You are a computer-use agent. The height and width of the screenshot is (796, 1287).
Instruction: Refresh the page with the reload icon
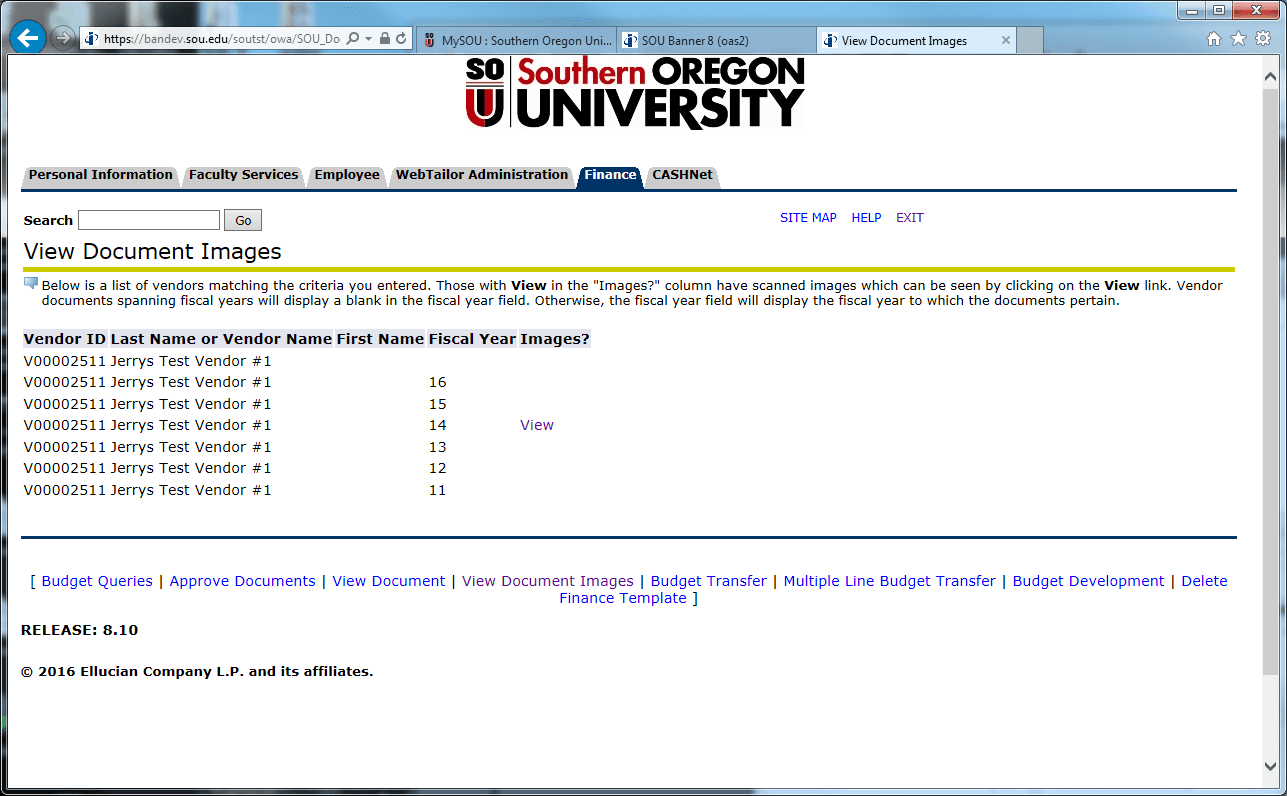point(402,40)
